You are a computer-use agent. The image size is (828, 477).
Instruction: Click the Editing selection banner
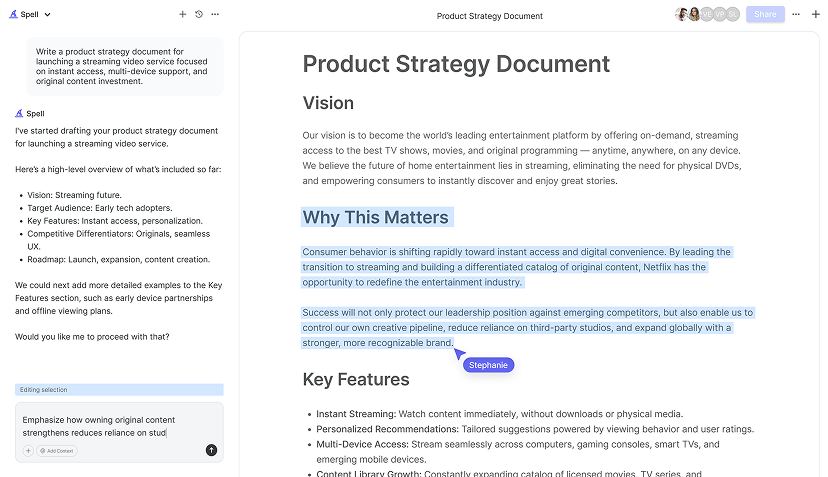coord(119,389)
